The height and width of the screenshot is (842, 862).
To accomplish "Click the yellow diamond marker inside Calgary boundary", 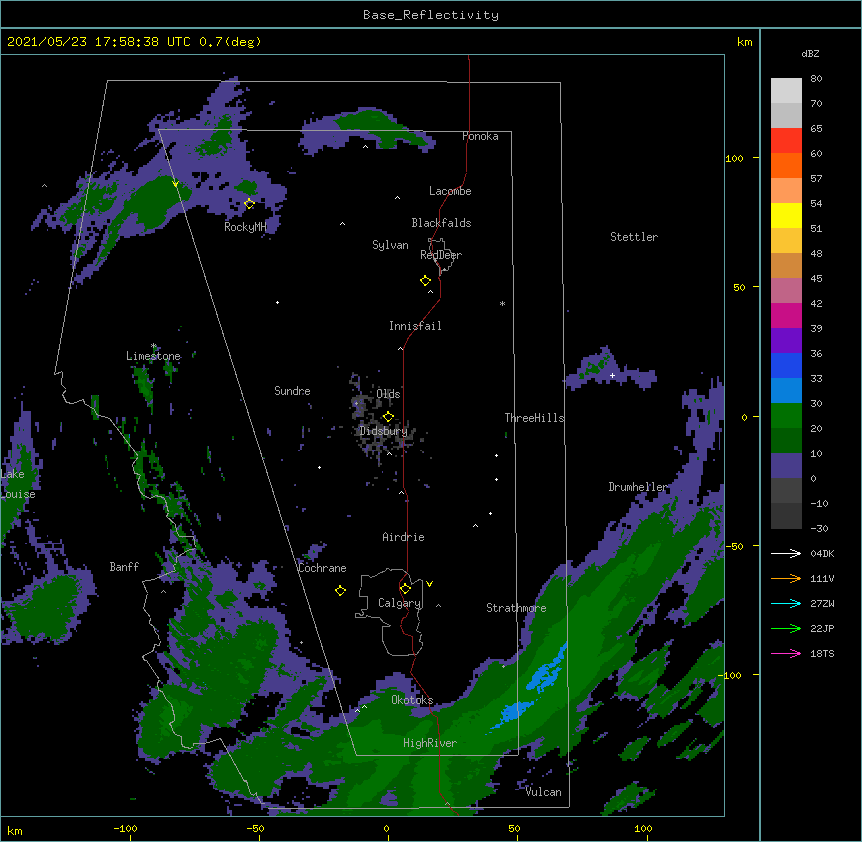I will click(x=405, y=589).
